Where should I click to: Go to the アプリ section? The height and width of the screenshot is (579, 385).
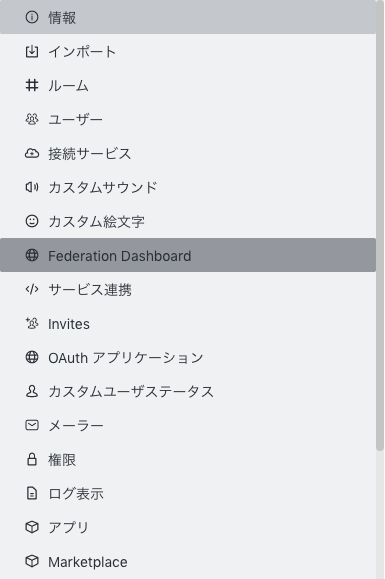pos(188,527)
